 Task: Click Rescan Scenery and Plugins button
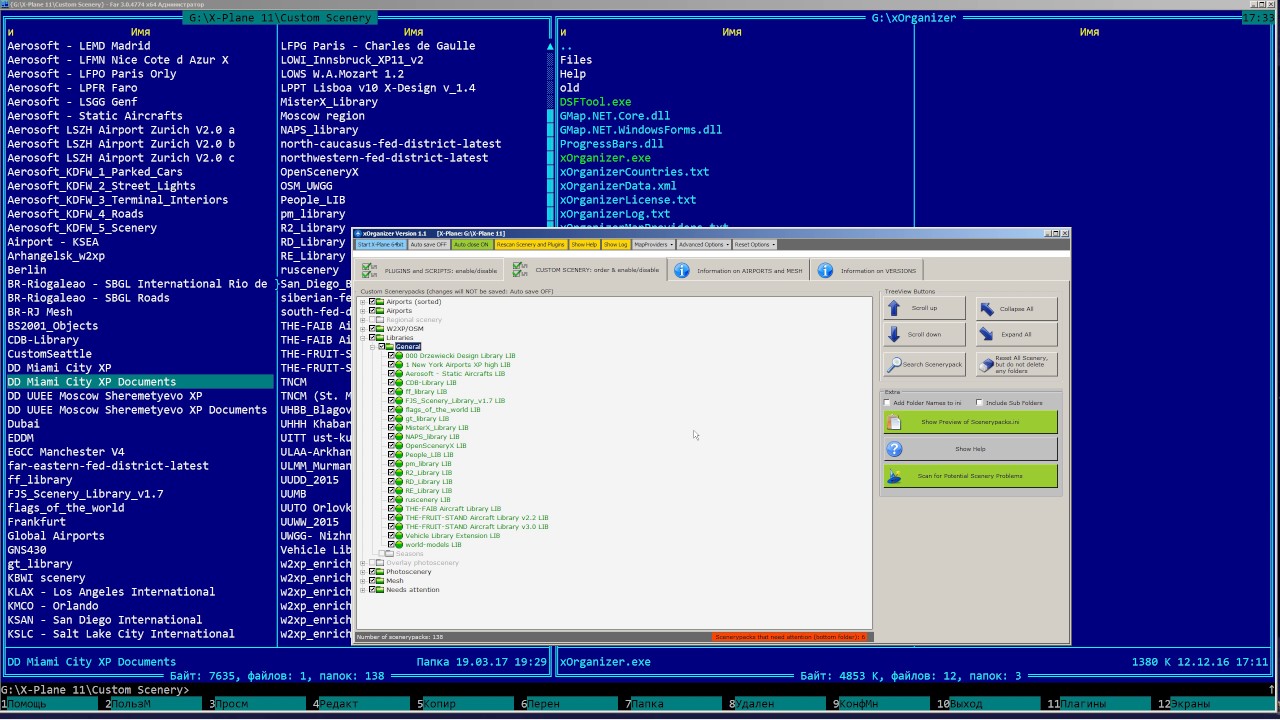pyautogui.click(x=531, y=244)
